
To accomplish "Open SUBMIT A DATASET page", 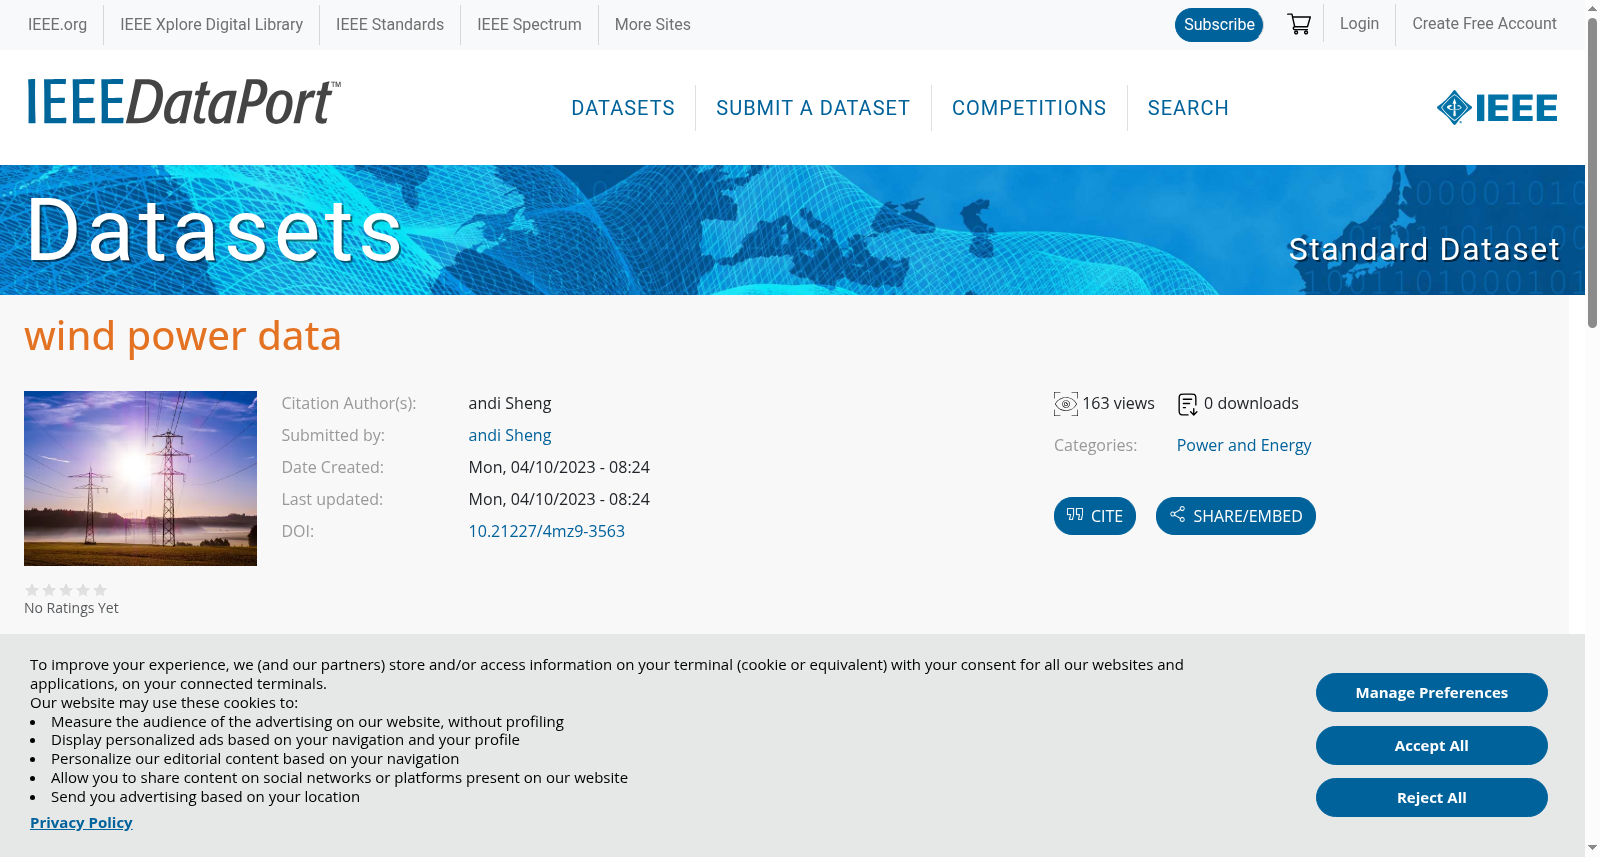I will (x=813, y=108).
